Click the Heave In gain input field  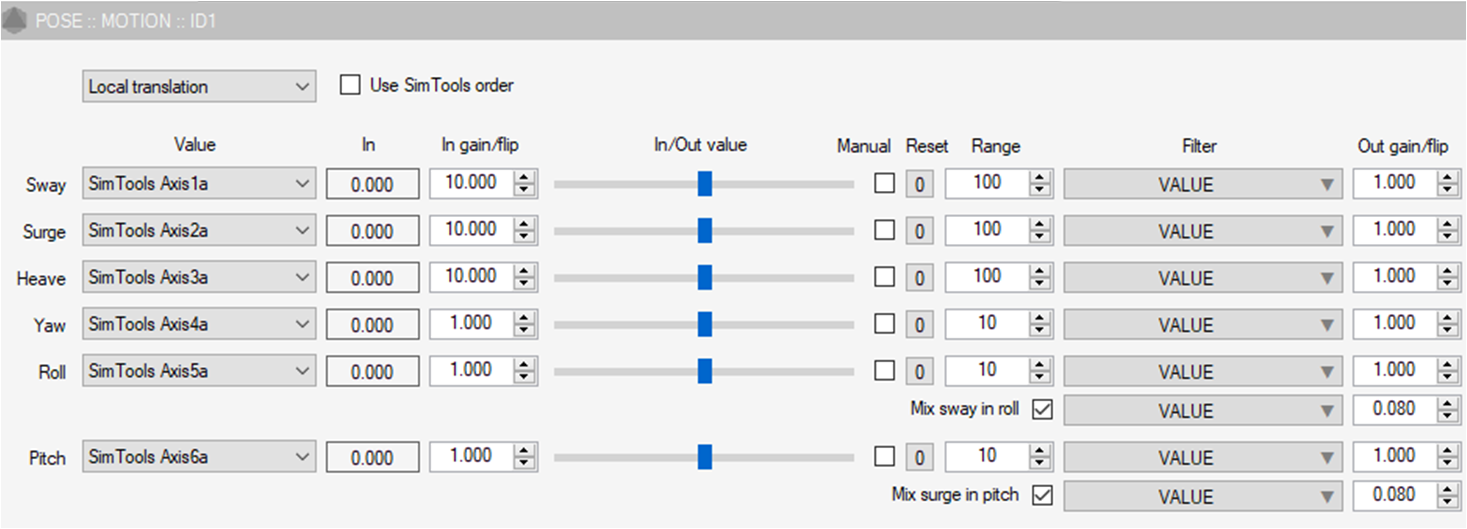471,277
